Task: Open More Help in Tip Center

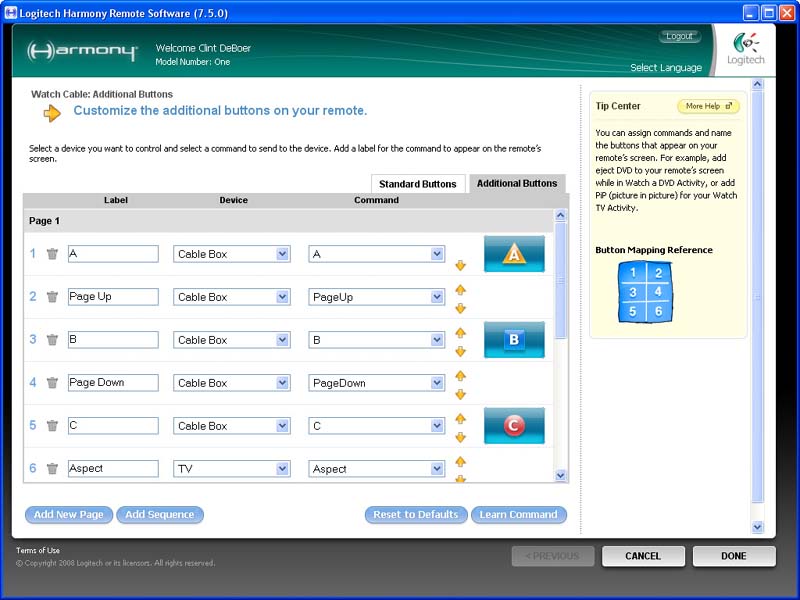Action: coord(708,106)
